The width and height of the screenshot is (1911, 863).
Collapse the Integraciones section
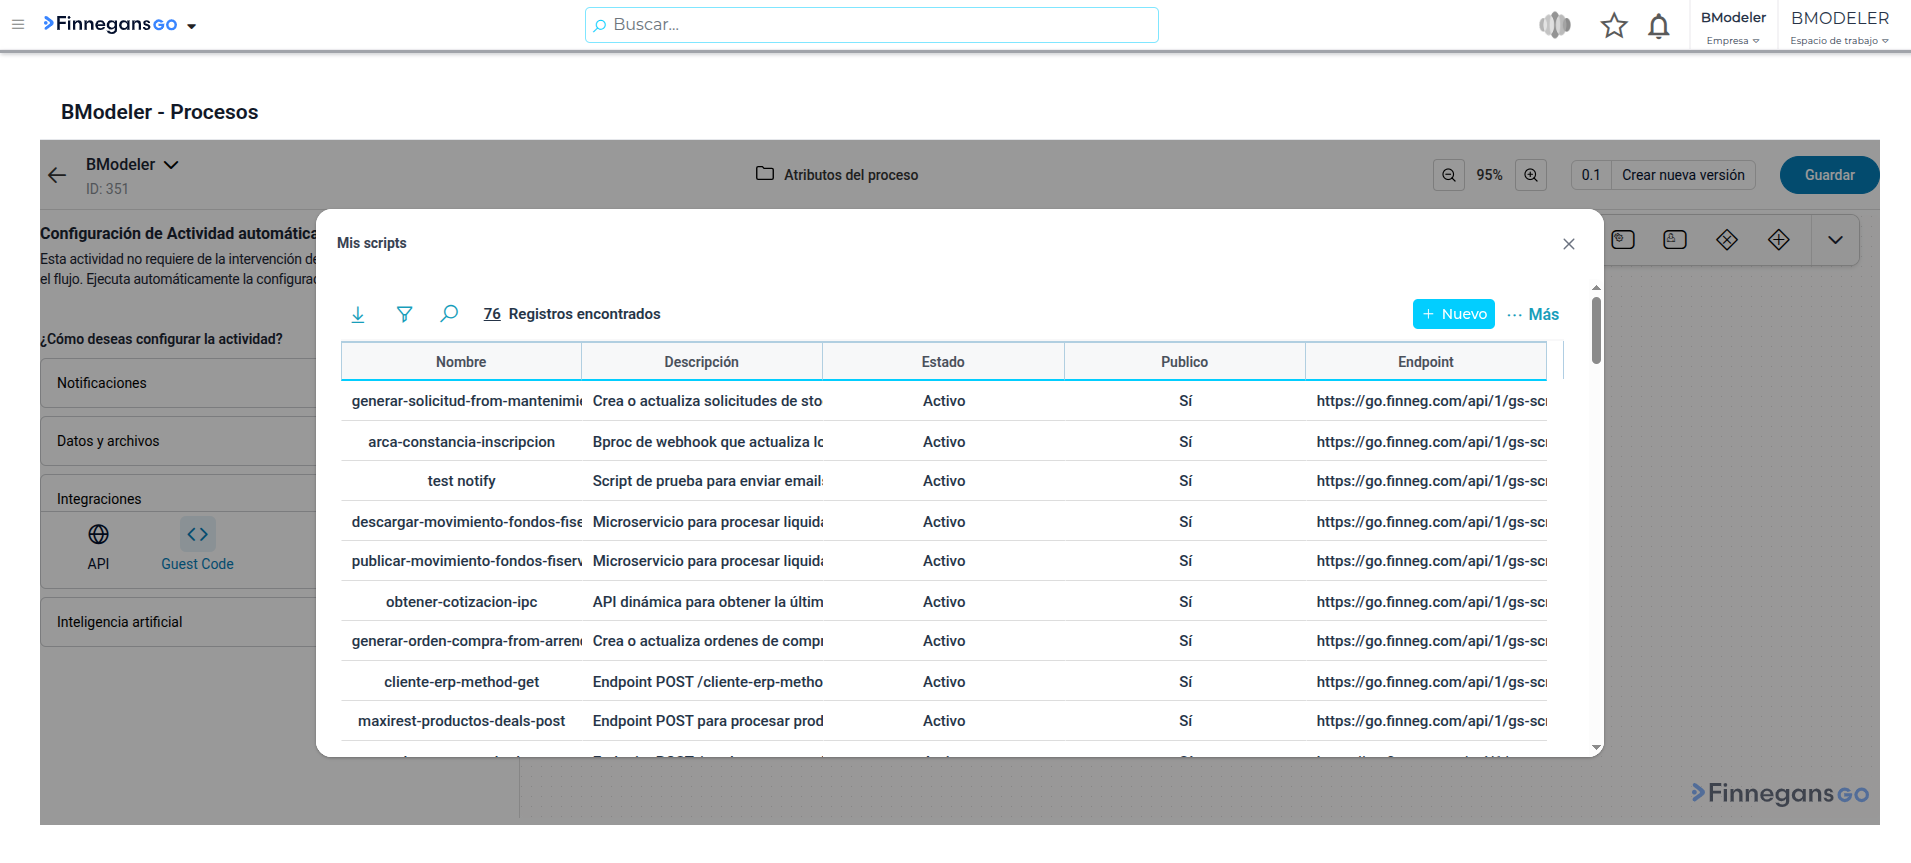coord(179,497)
